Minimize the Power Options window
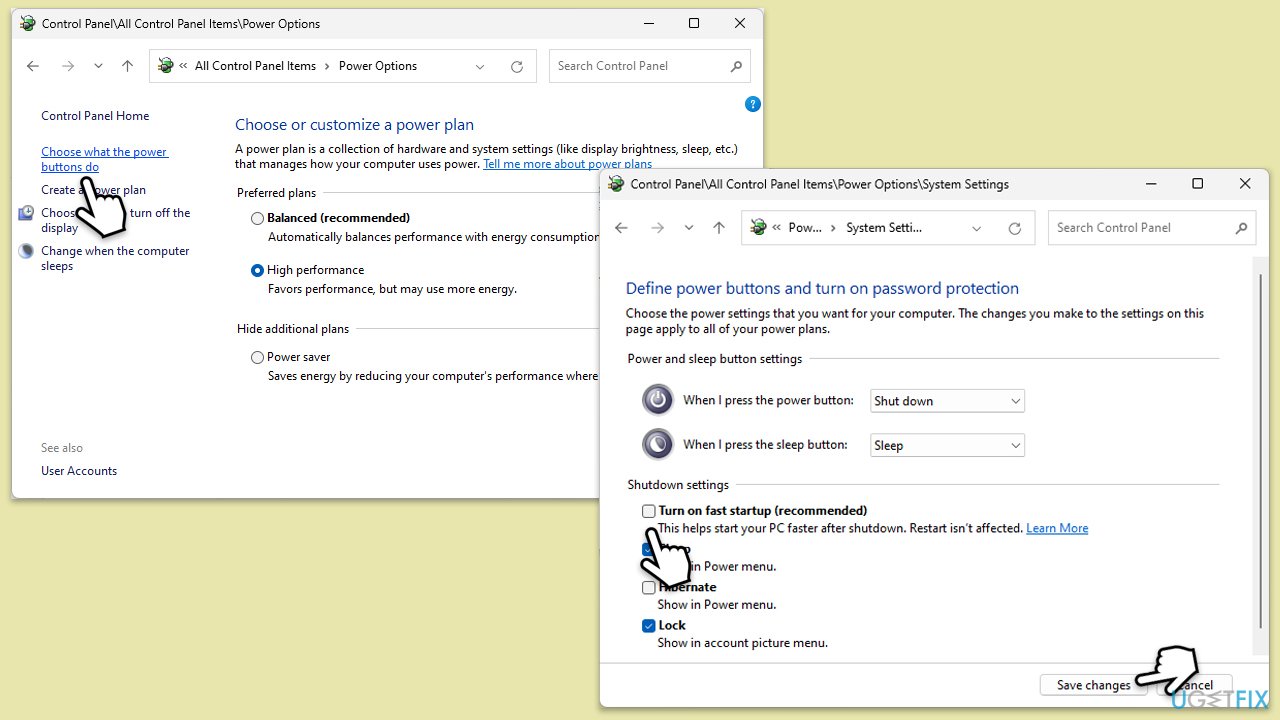The height and width of the screenshot is (720, 1280). 648,23
